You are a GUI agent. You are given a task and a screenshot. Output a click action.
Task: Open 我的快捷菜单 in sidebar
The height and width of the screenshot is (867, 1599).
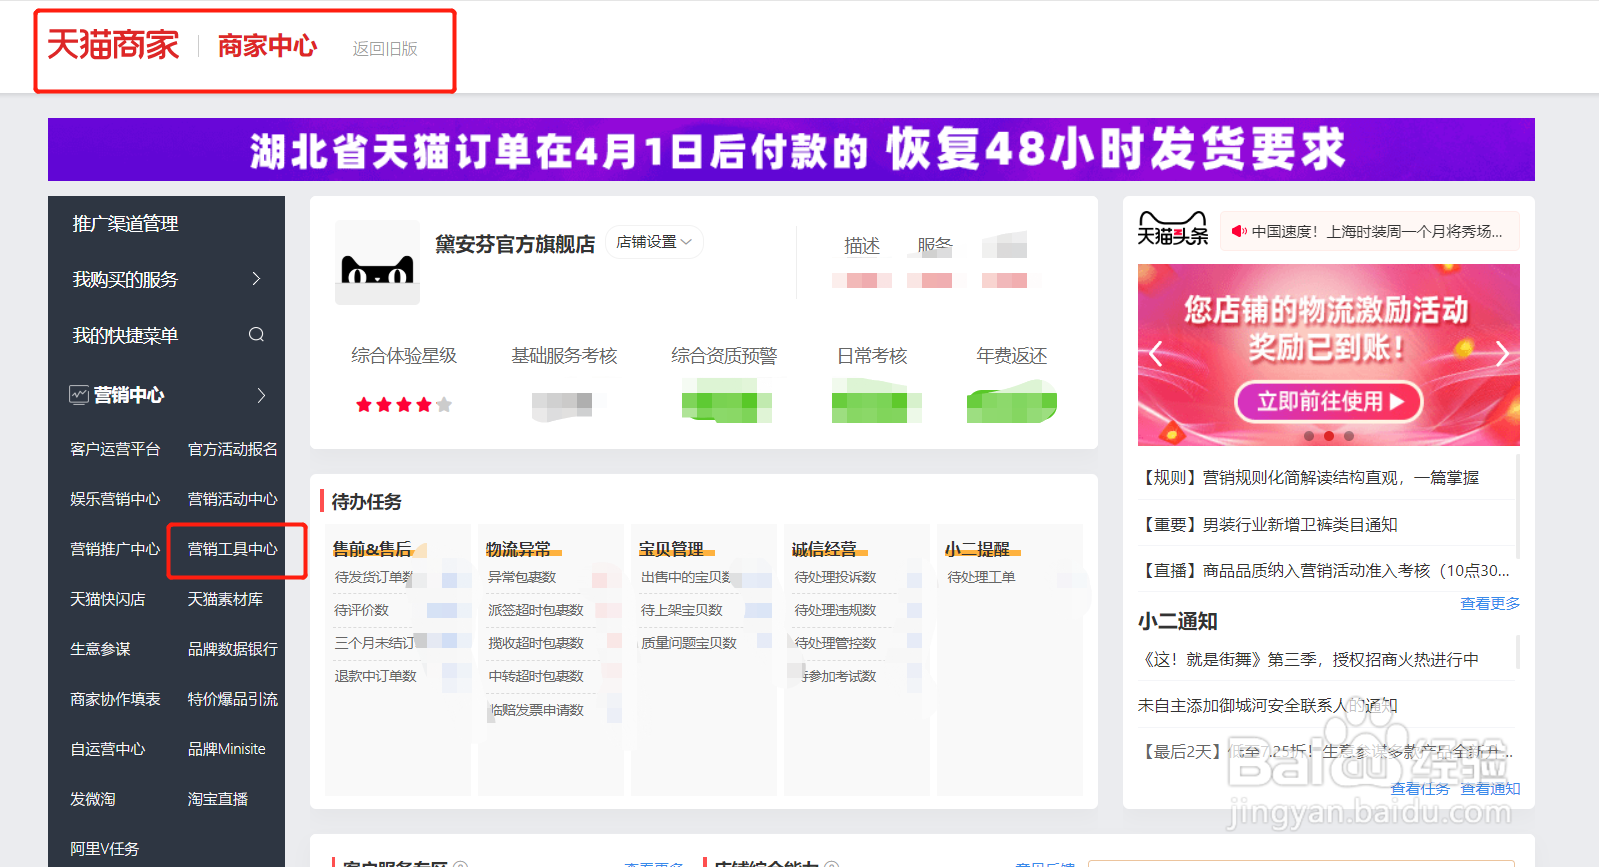coord(125,335)
